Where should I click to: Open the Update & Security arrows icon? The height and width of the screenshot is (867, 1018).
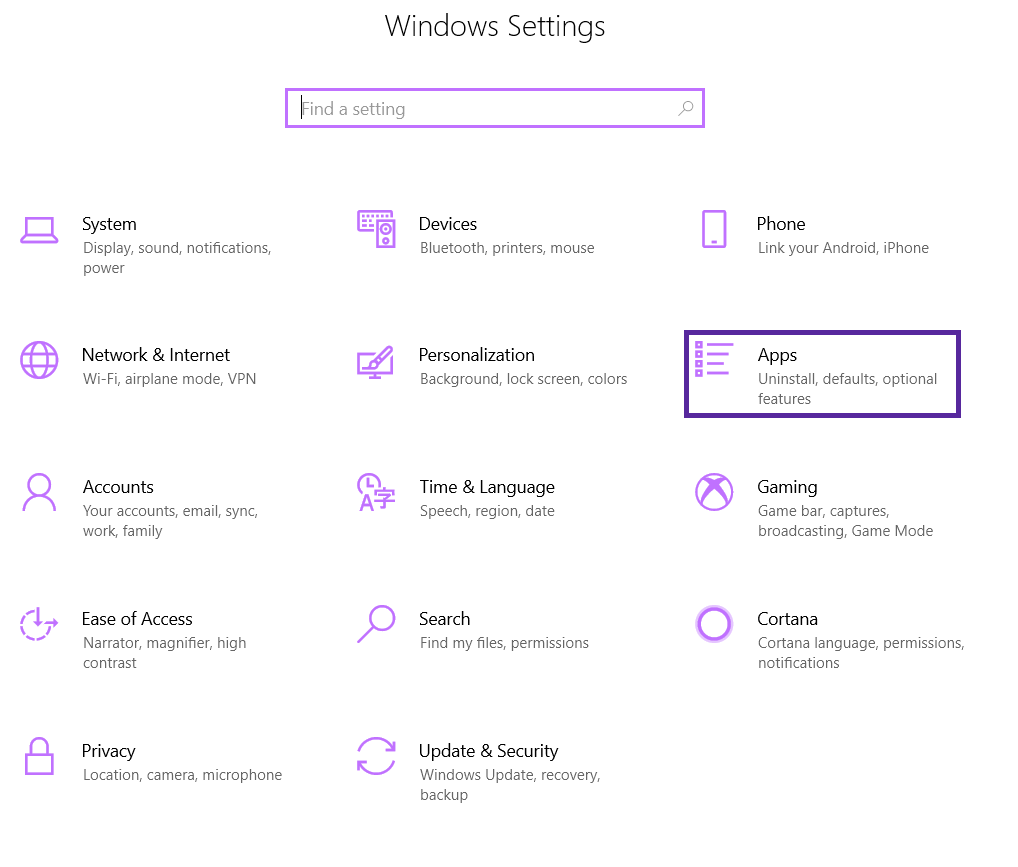pyautogui.click(x=376, y=756)
